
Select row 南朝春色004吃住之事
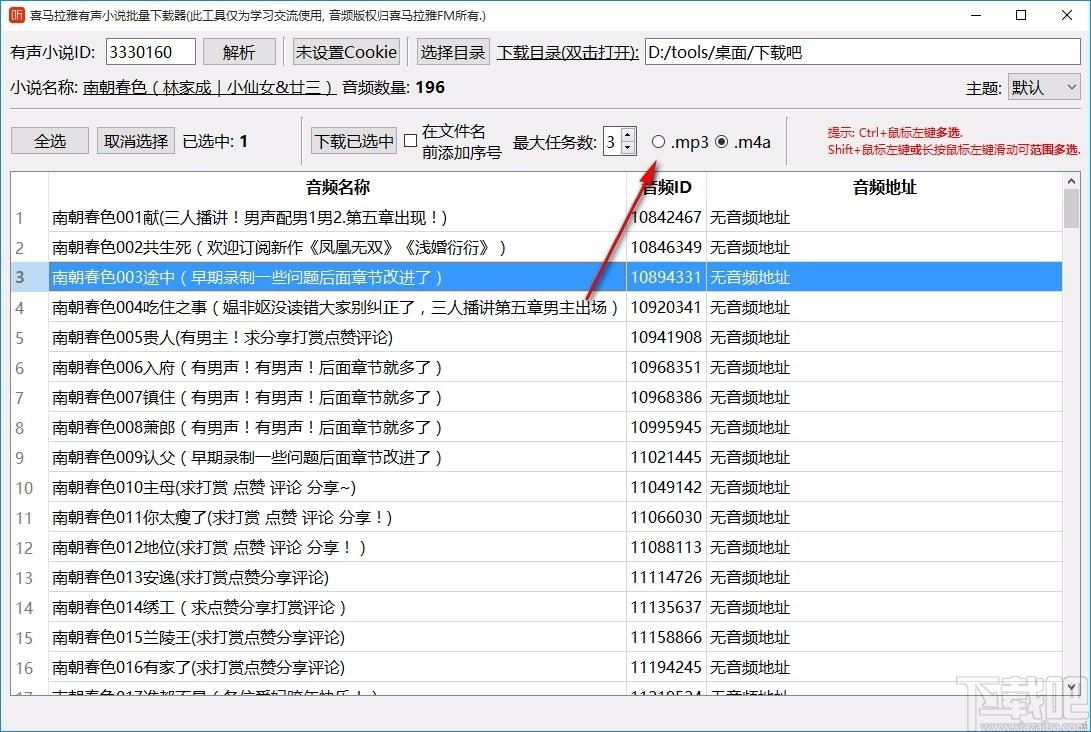(x=337, y=308)
